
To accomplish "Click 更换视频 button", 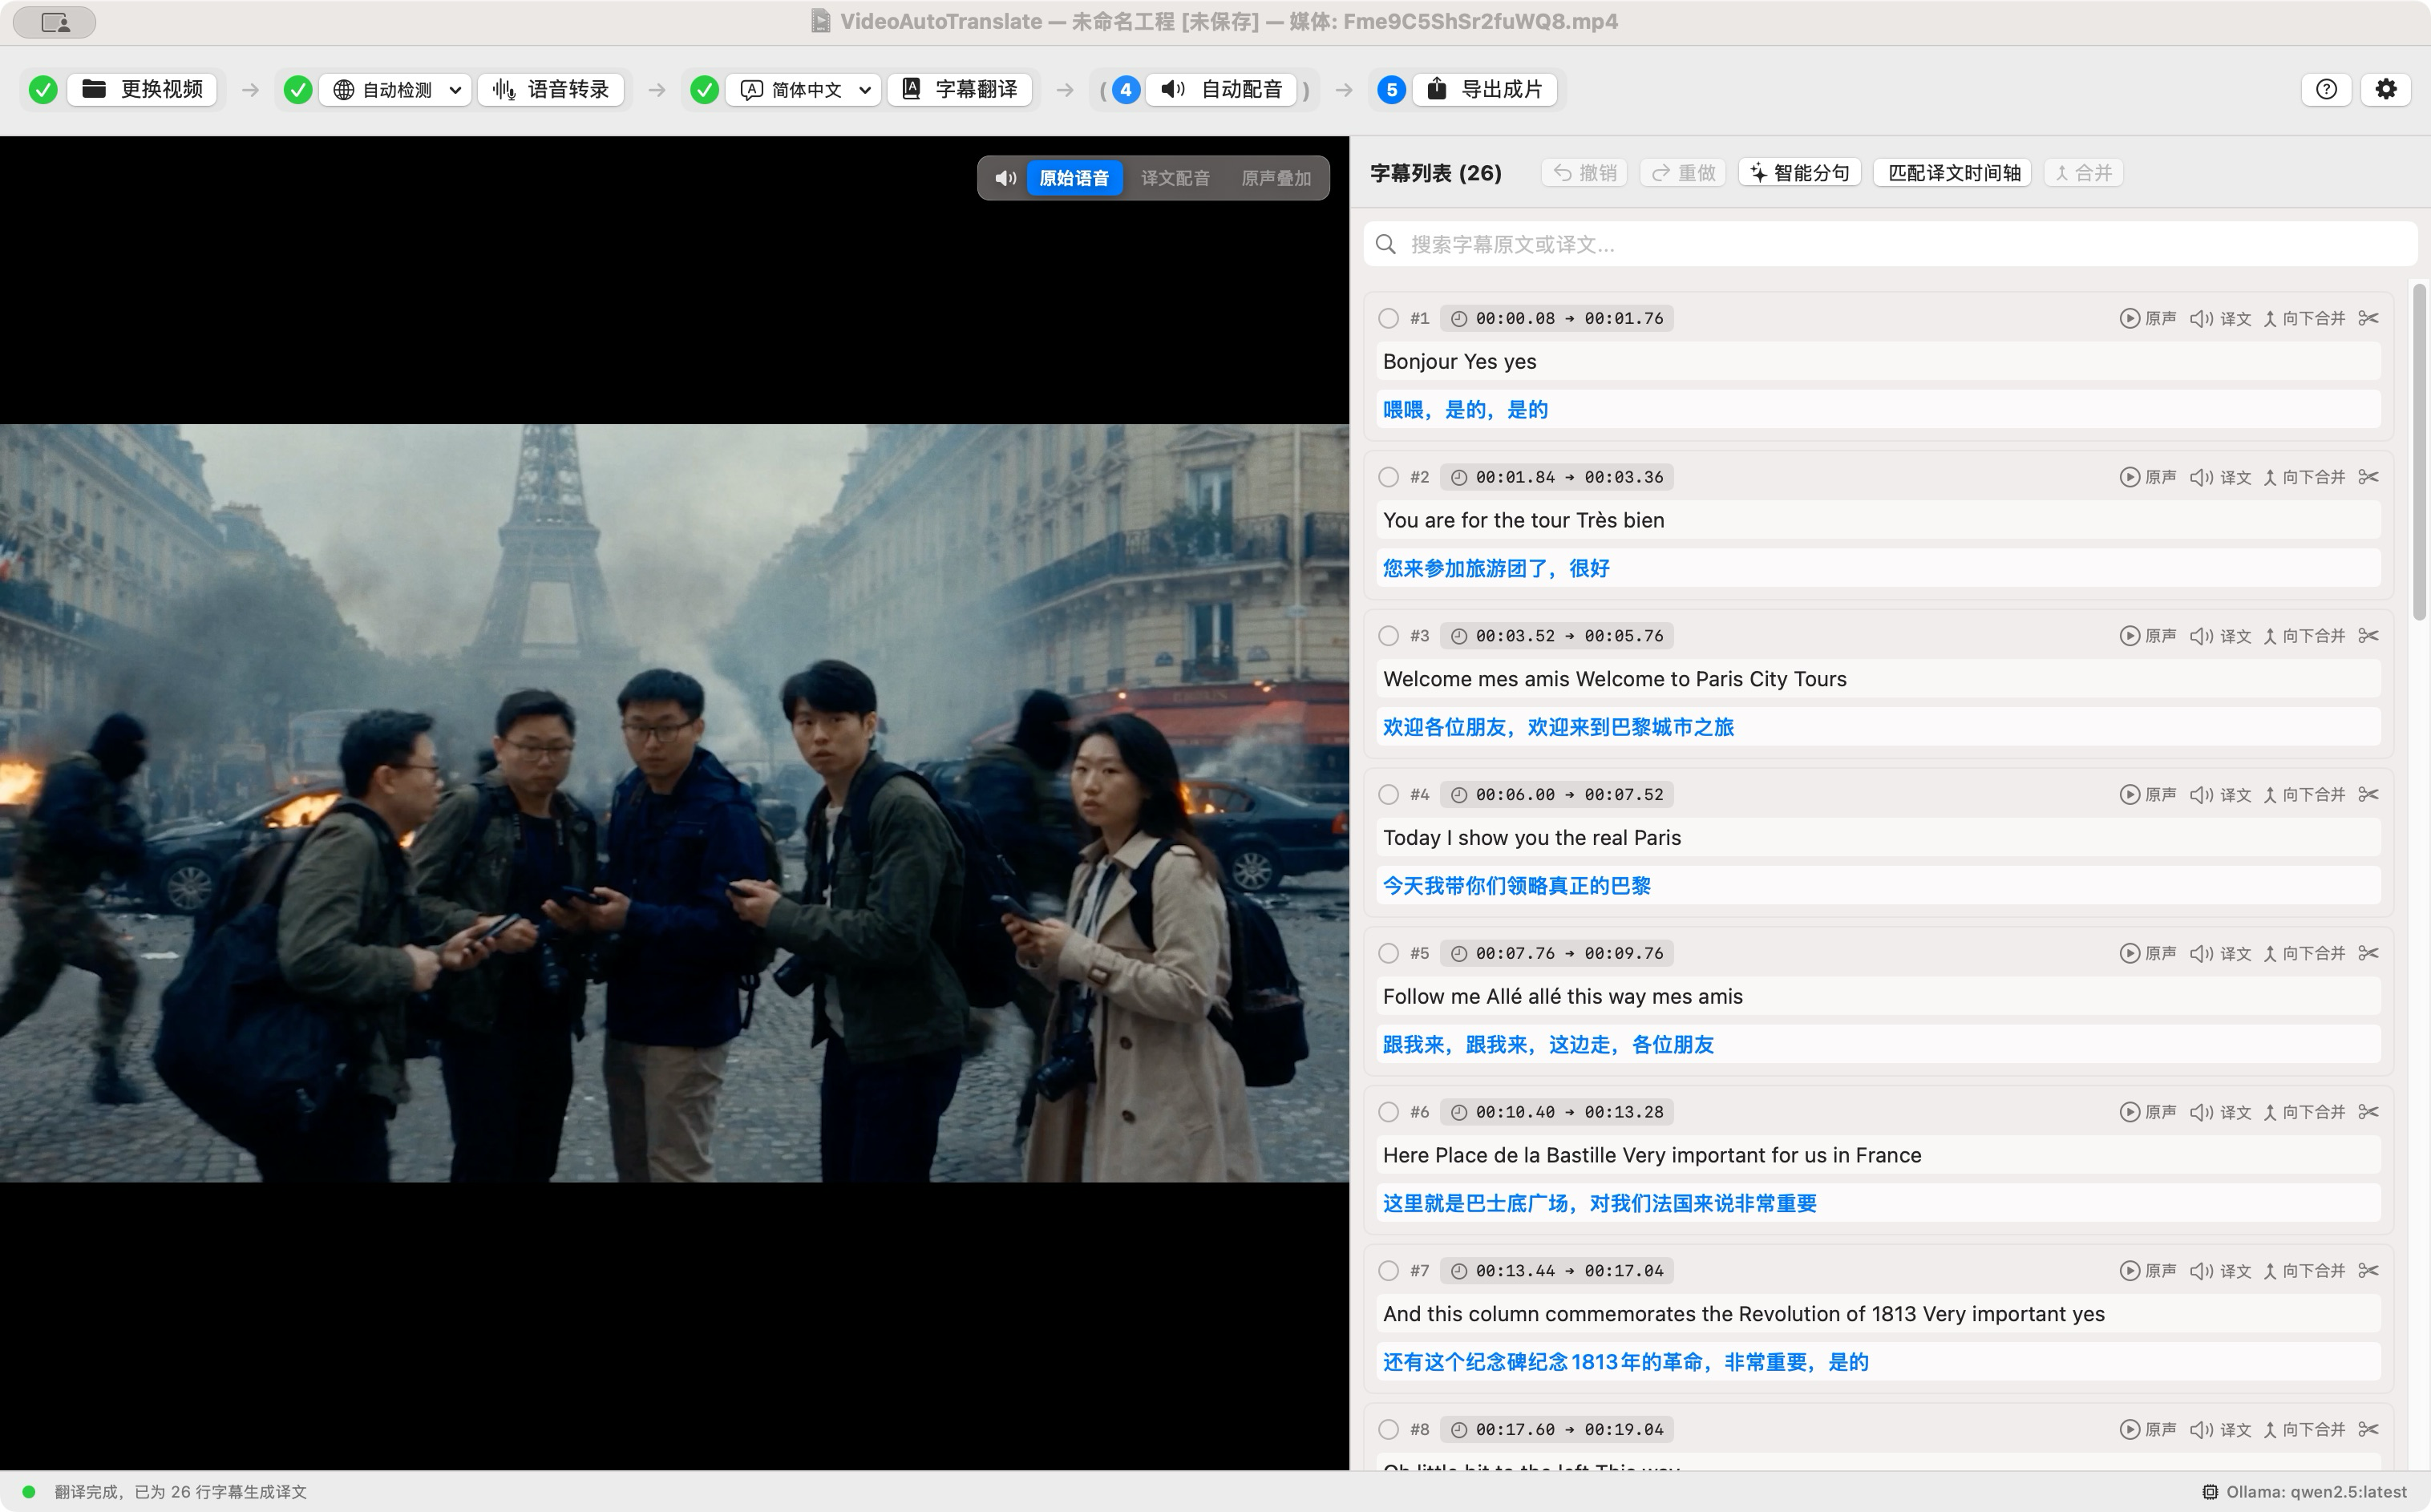I will 142,89.
